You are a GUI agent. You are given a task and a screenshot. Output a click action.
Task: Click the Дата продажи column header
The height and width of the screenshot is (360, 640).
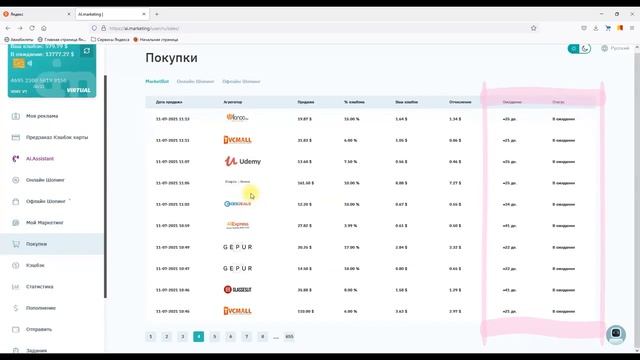[x=169, y=102]
